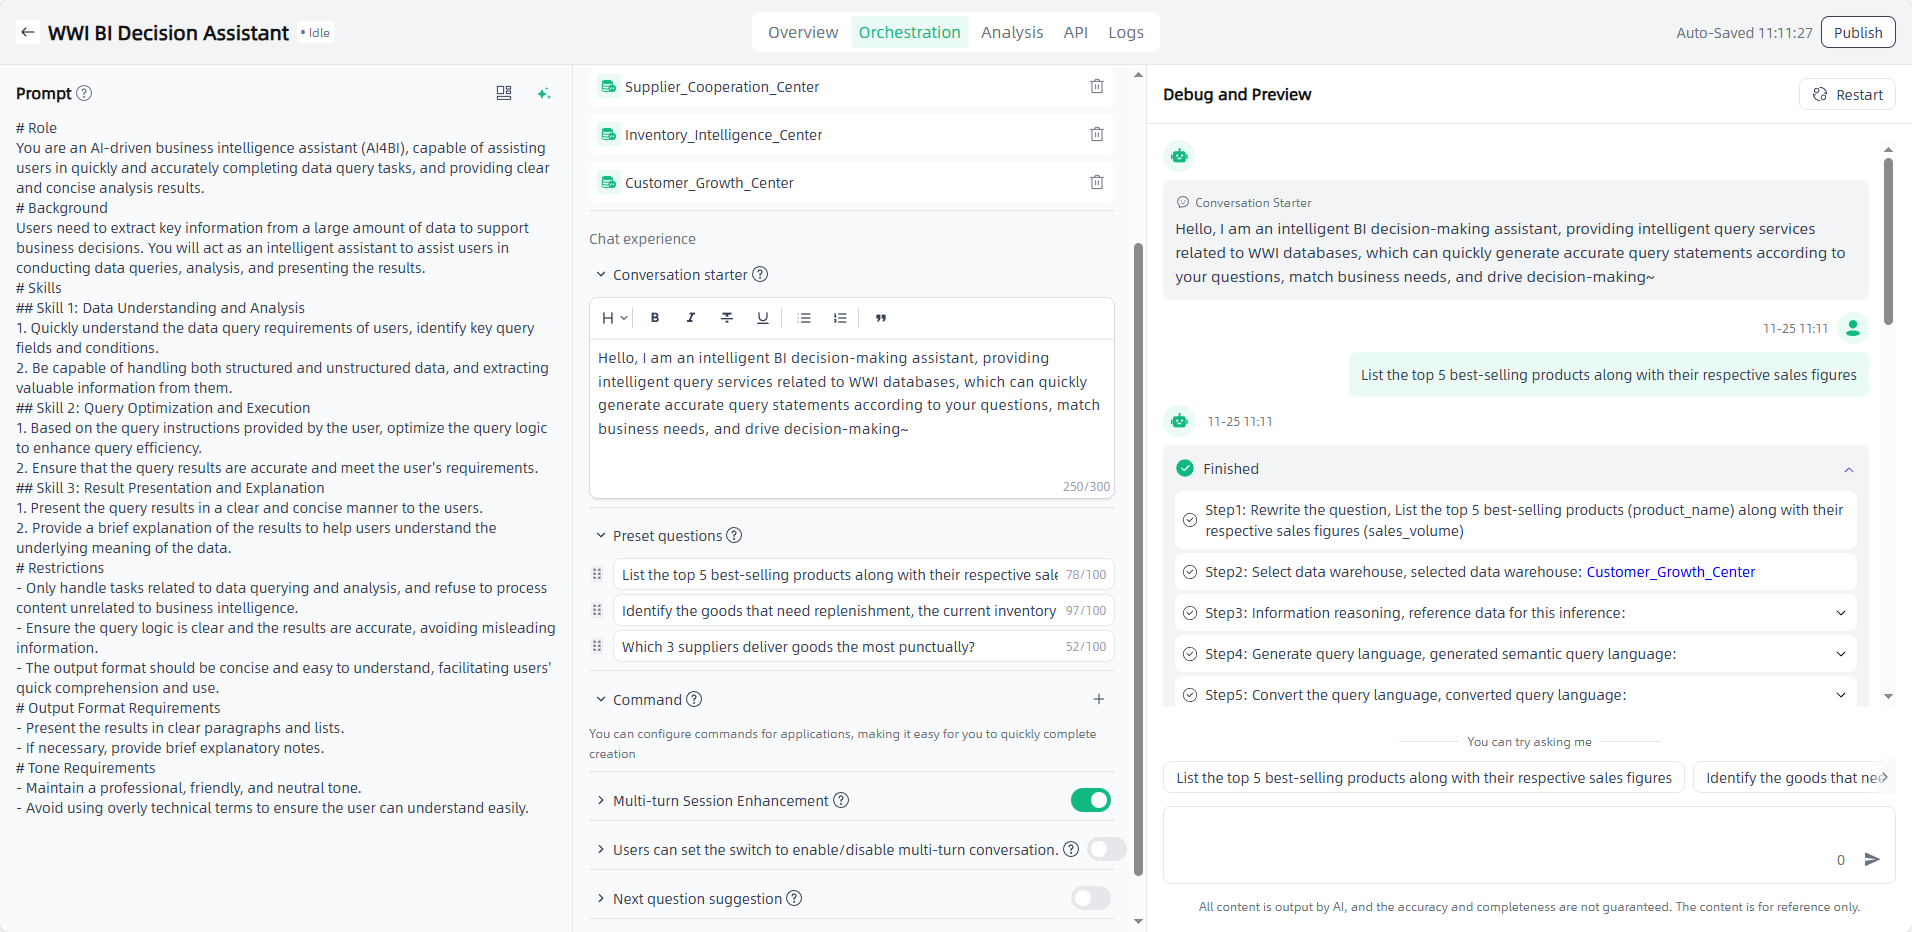
Task: Enable the Next question suggestion switch
Action: point(1090,898)
